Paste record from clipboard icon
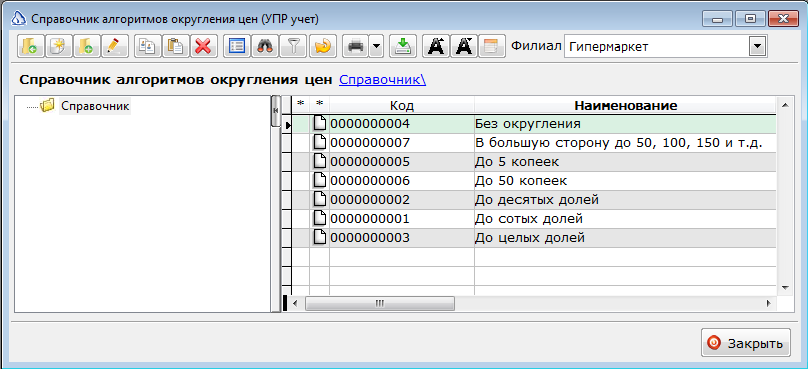 [175, 46]
